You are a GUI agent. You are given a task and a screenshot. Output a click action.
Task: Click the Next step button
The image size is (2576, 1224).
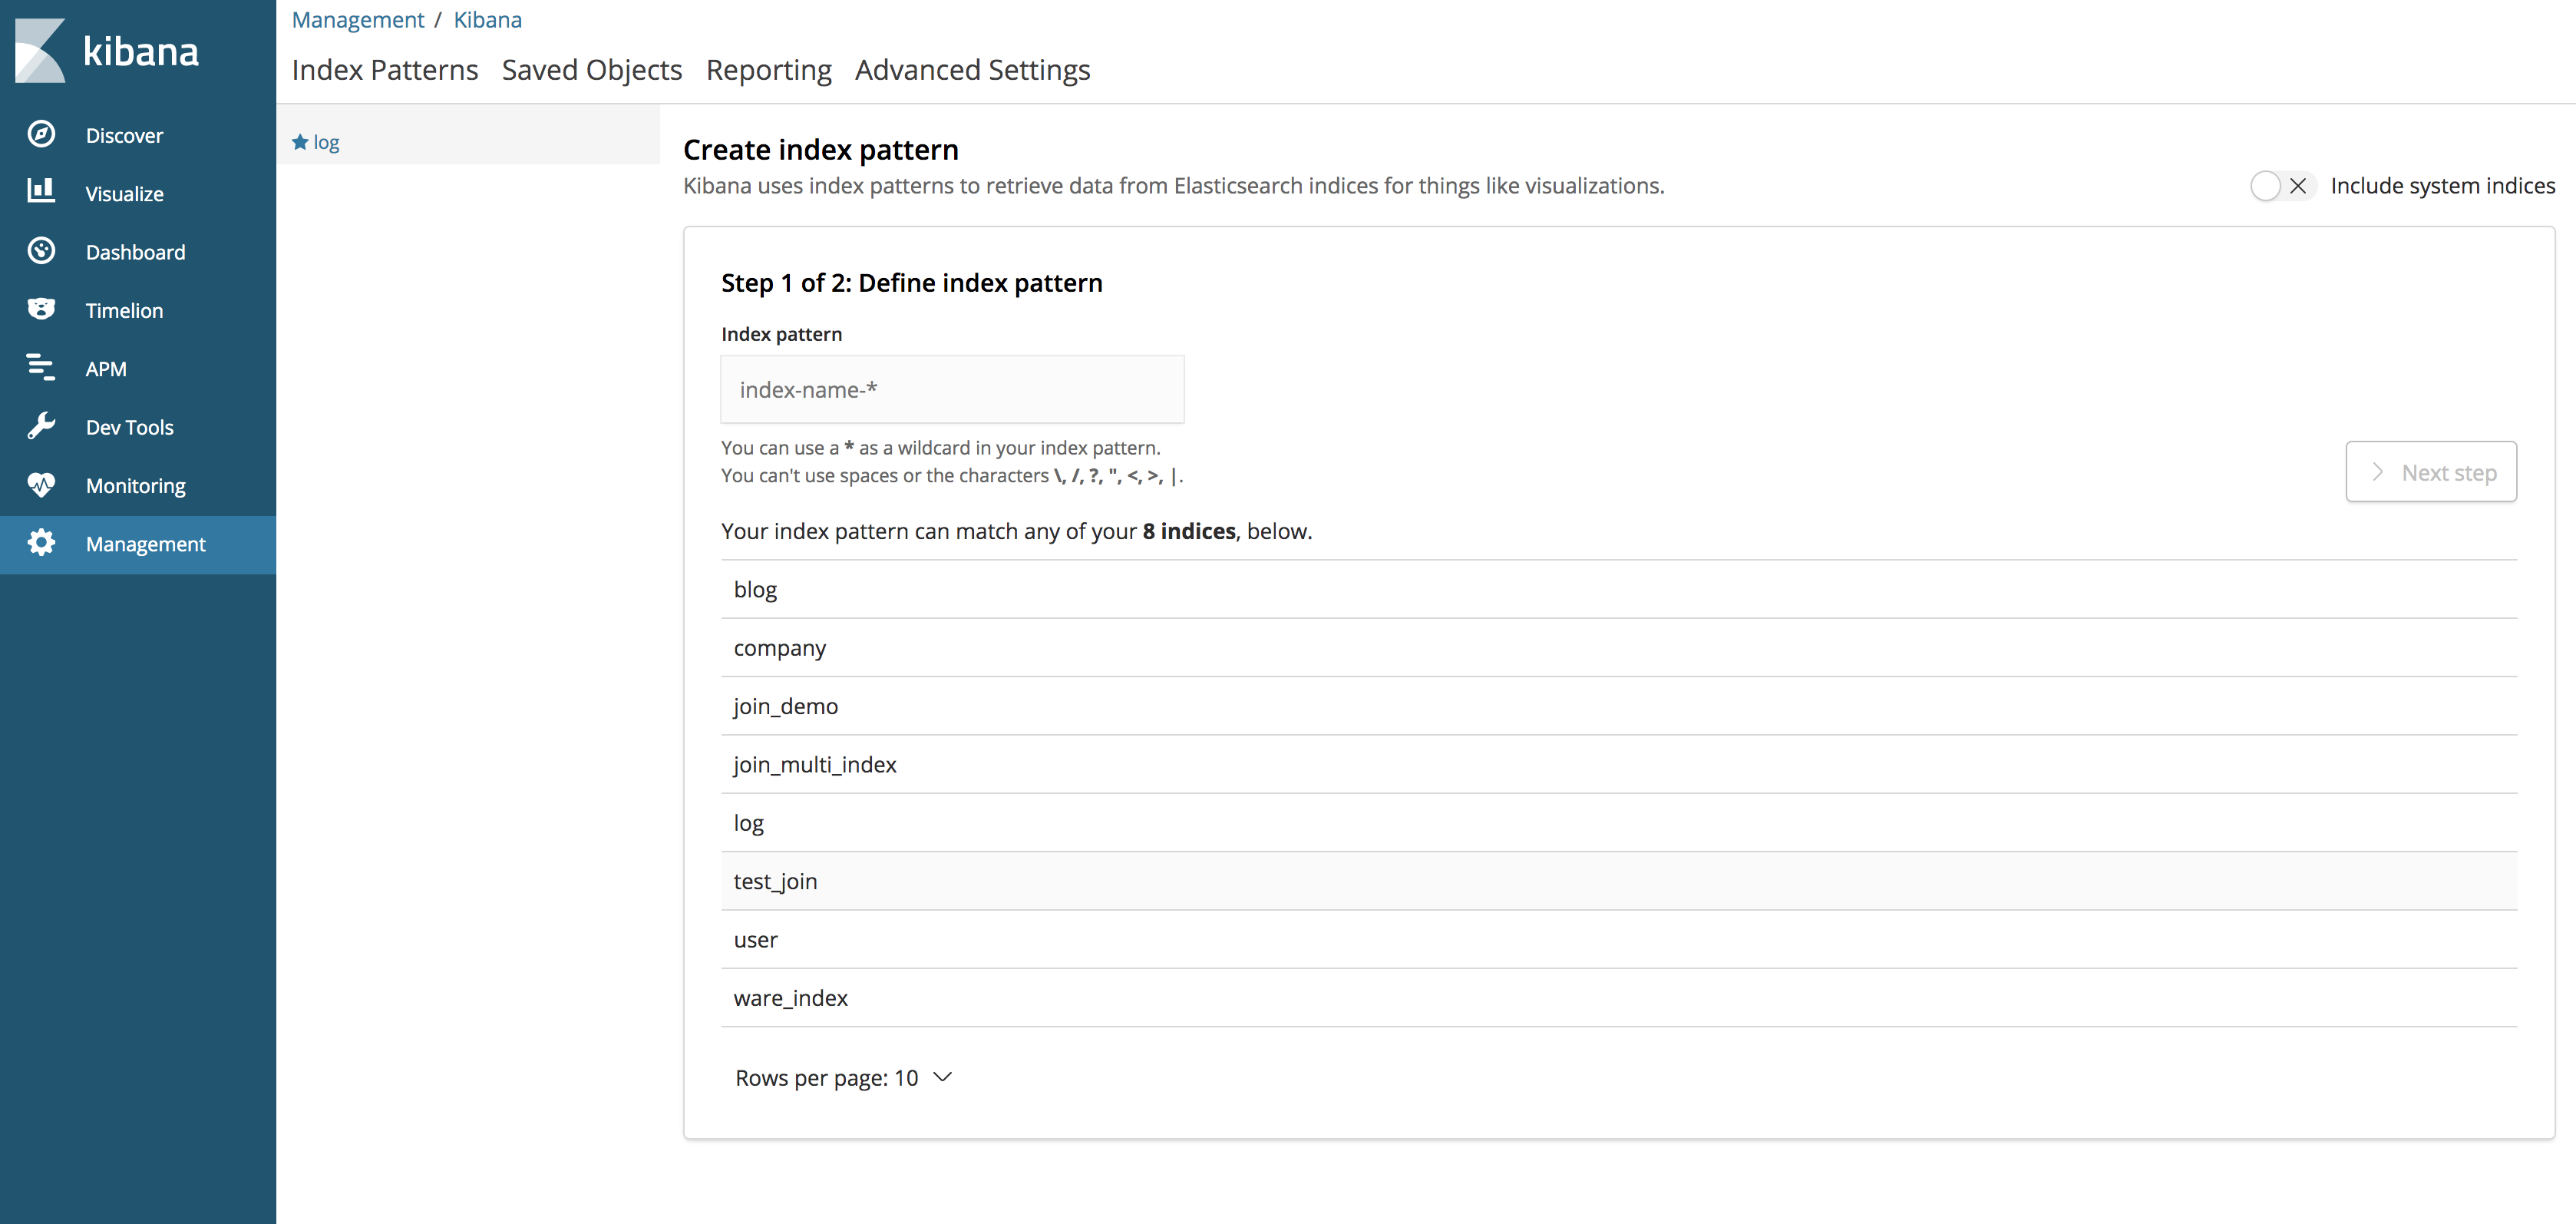2431,472
